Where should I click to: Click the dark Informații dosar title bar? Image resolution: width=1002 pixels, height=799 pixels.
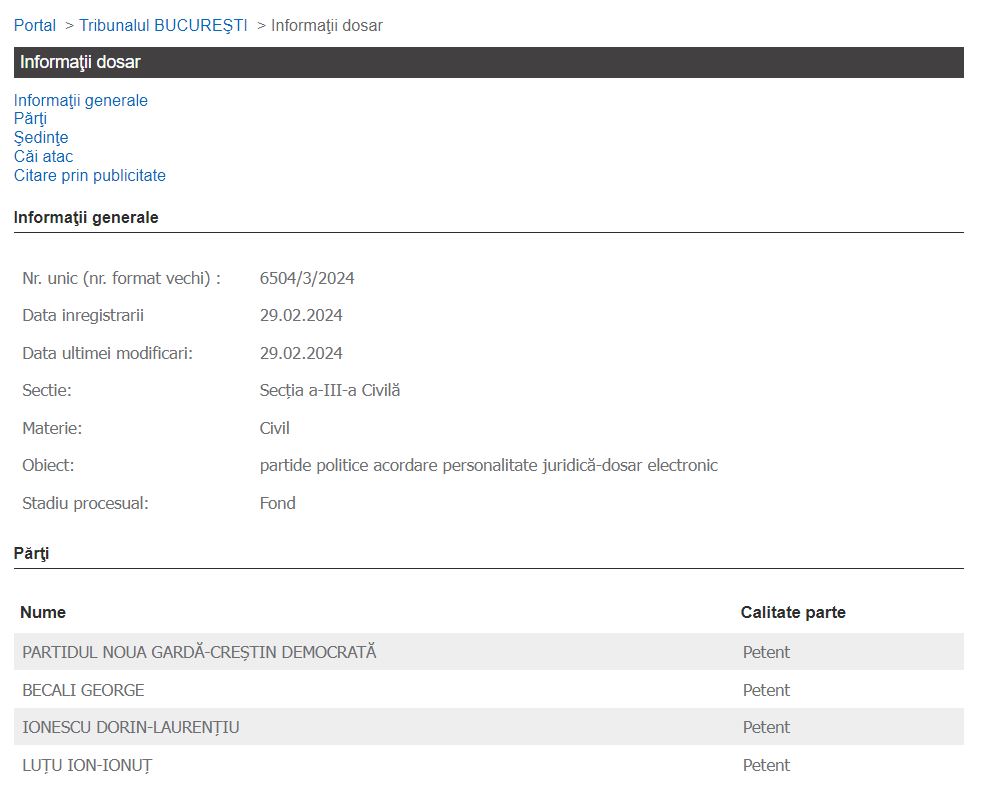488,62
